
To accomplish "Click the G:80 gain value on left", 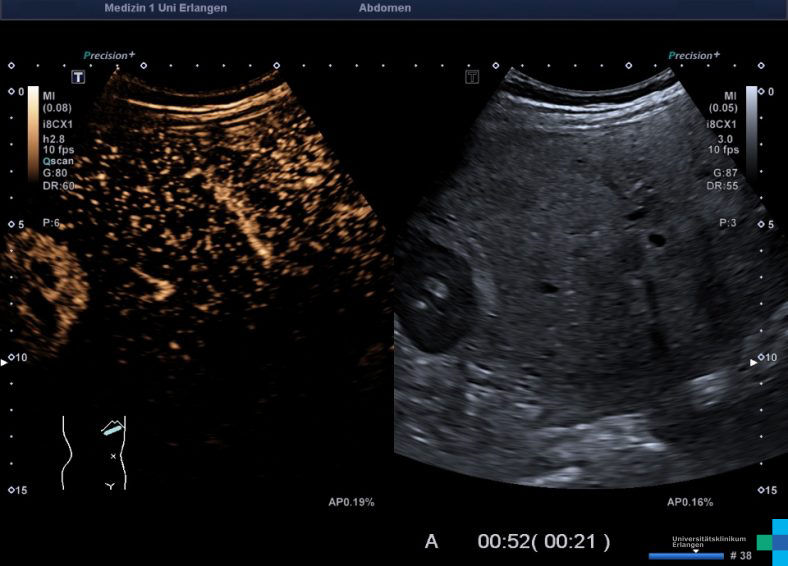I will point(54,173).
